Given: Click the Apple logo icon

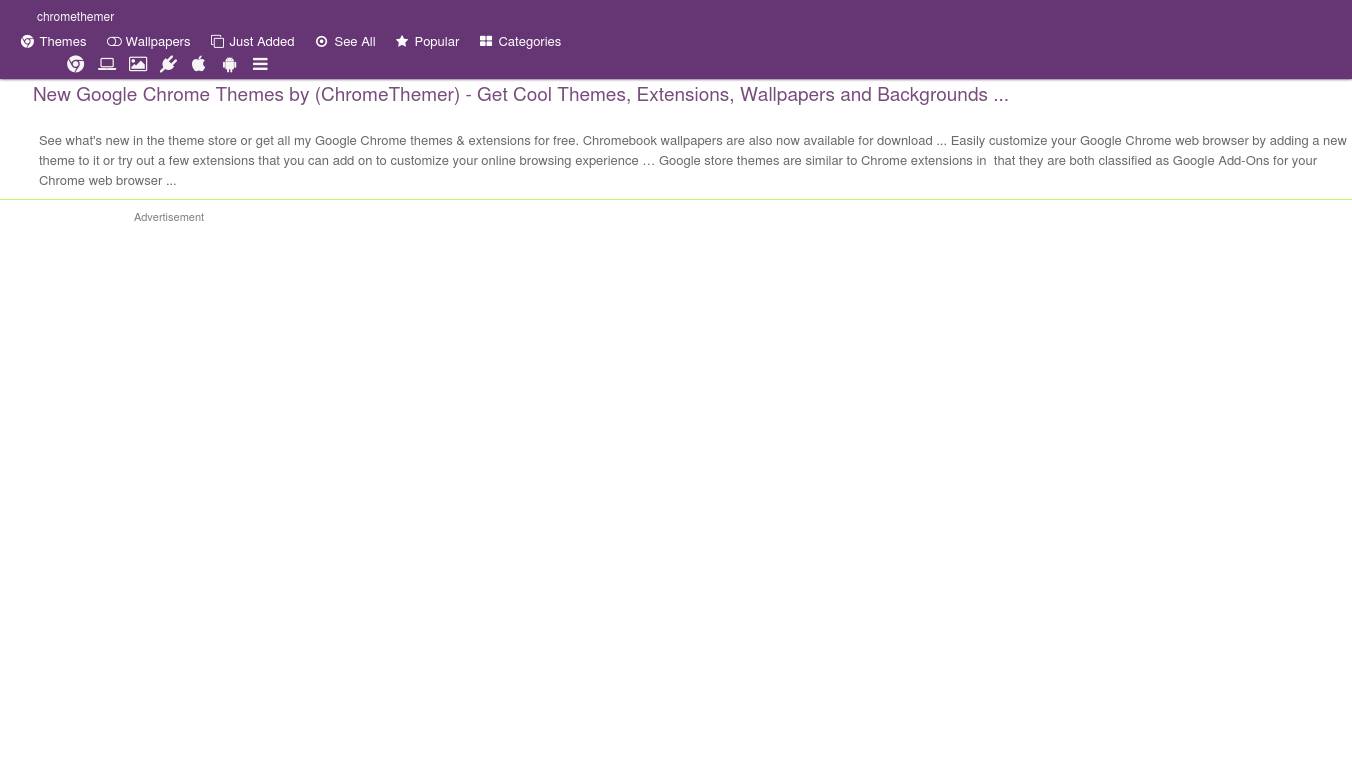Looking at the screenshot, I should 199,65.
